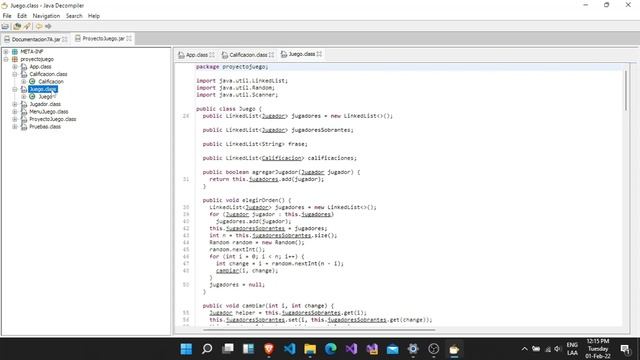Open OBS Studio from taskbar
The width and height of the screenshot is (640, 360).
pos(433,349)
